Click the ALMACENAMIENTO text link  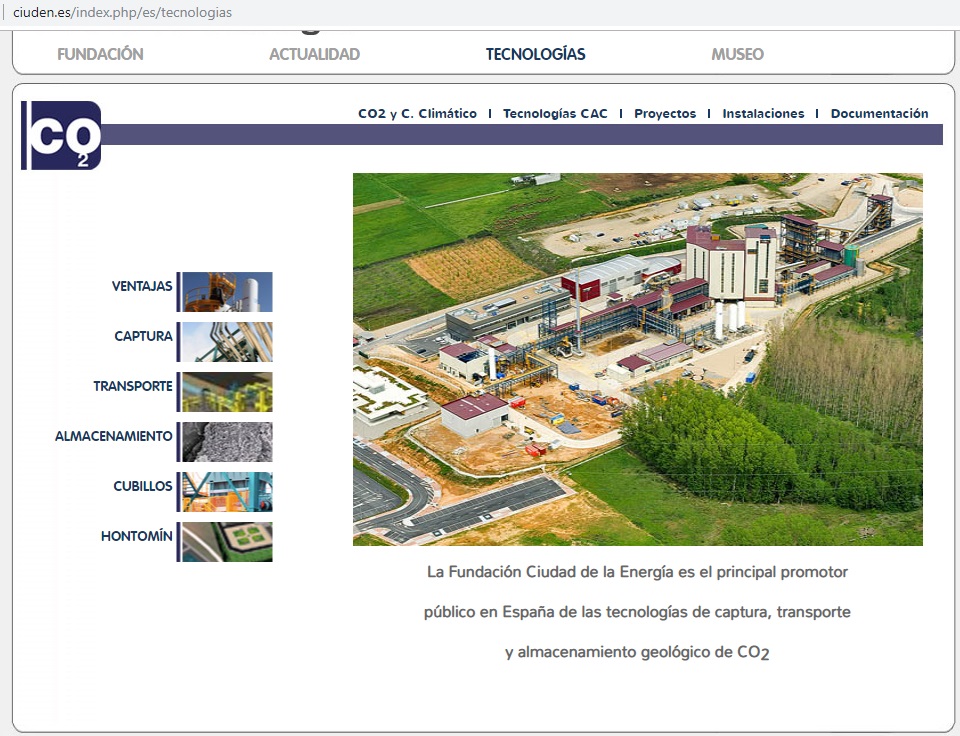coord(113,436)
